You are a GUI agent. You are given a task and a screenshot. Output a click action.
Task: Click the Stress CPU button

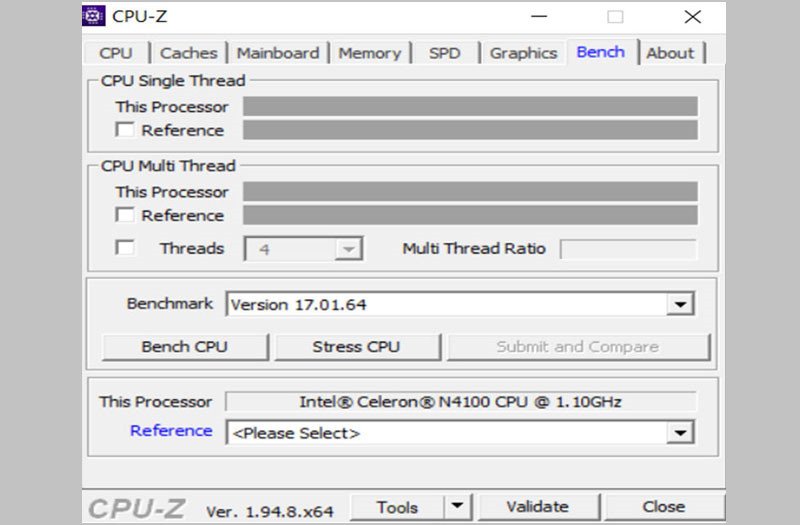coord(357,347)
